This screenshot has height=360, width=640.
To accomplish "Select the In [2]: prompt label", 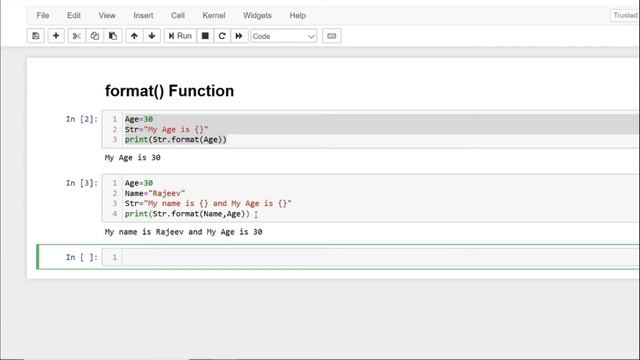I will pos(82,119).
